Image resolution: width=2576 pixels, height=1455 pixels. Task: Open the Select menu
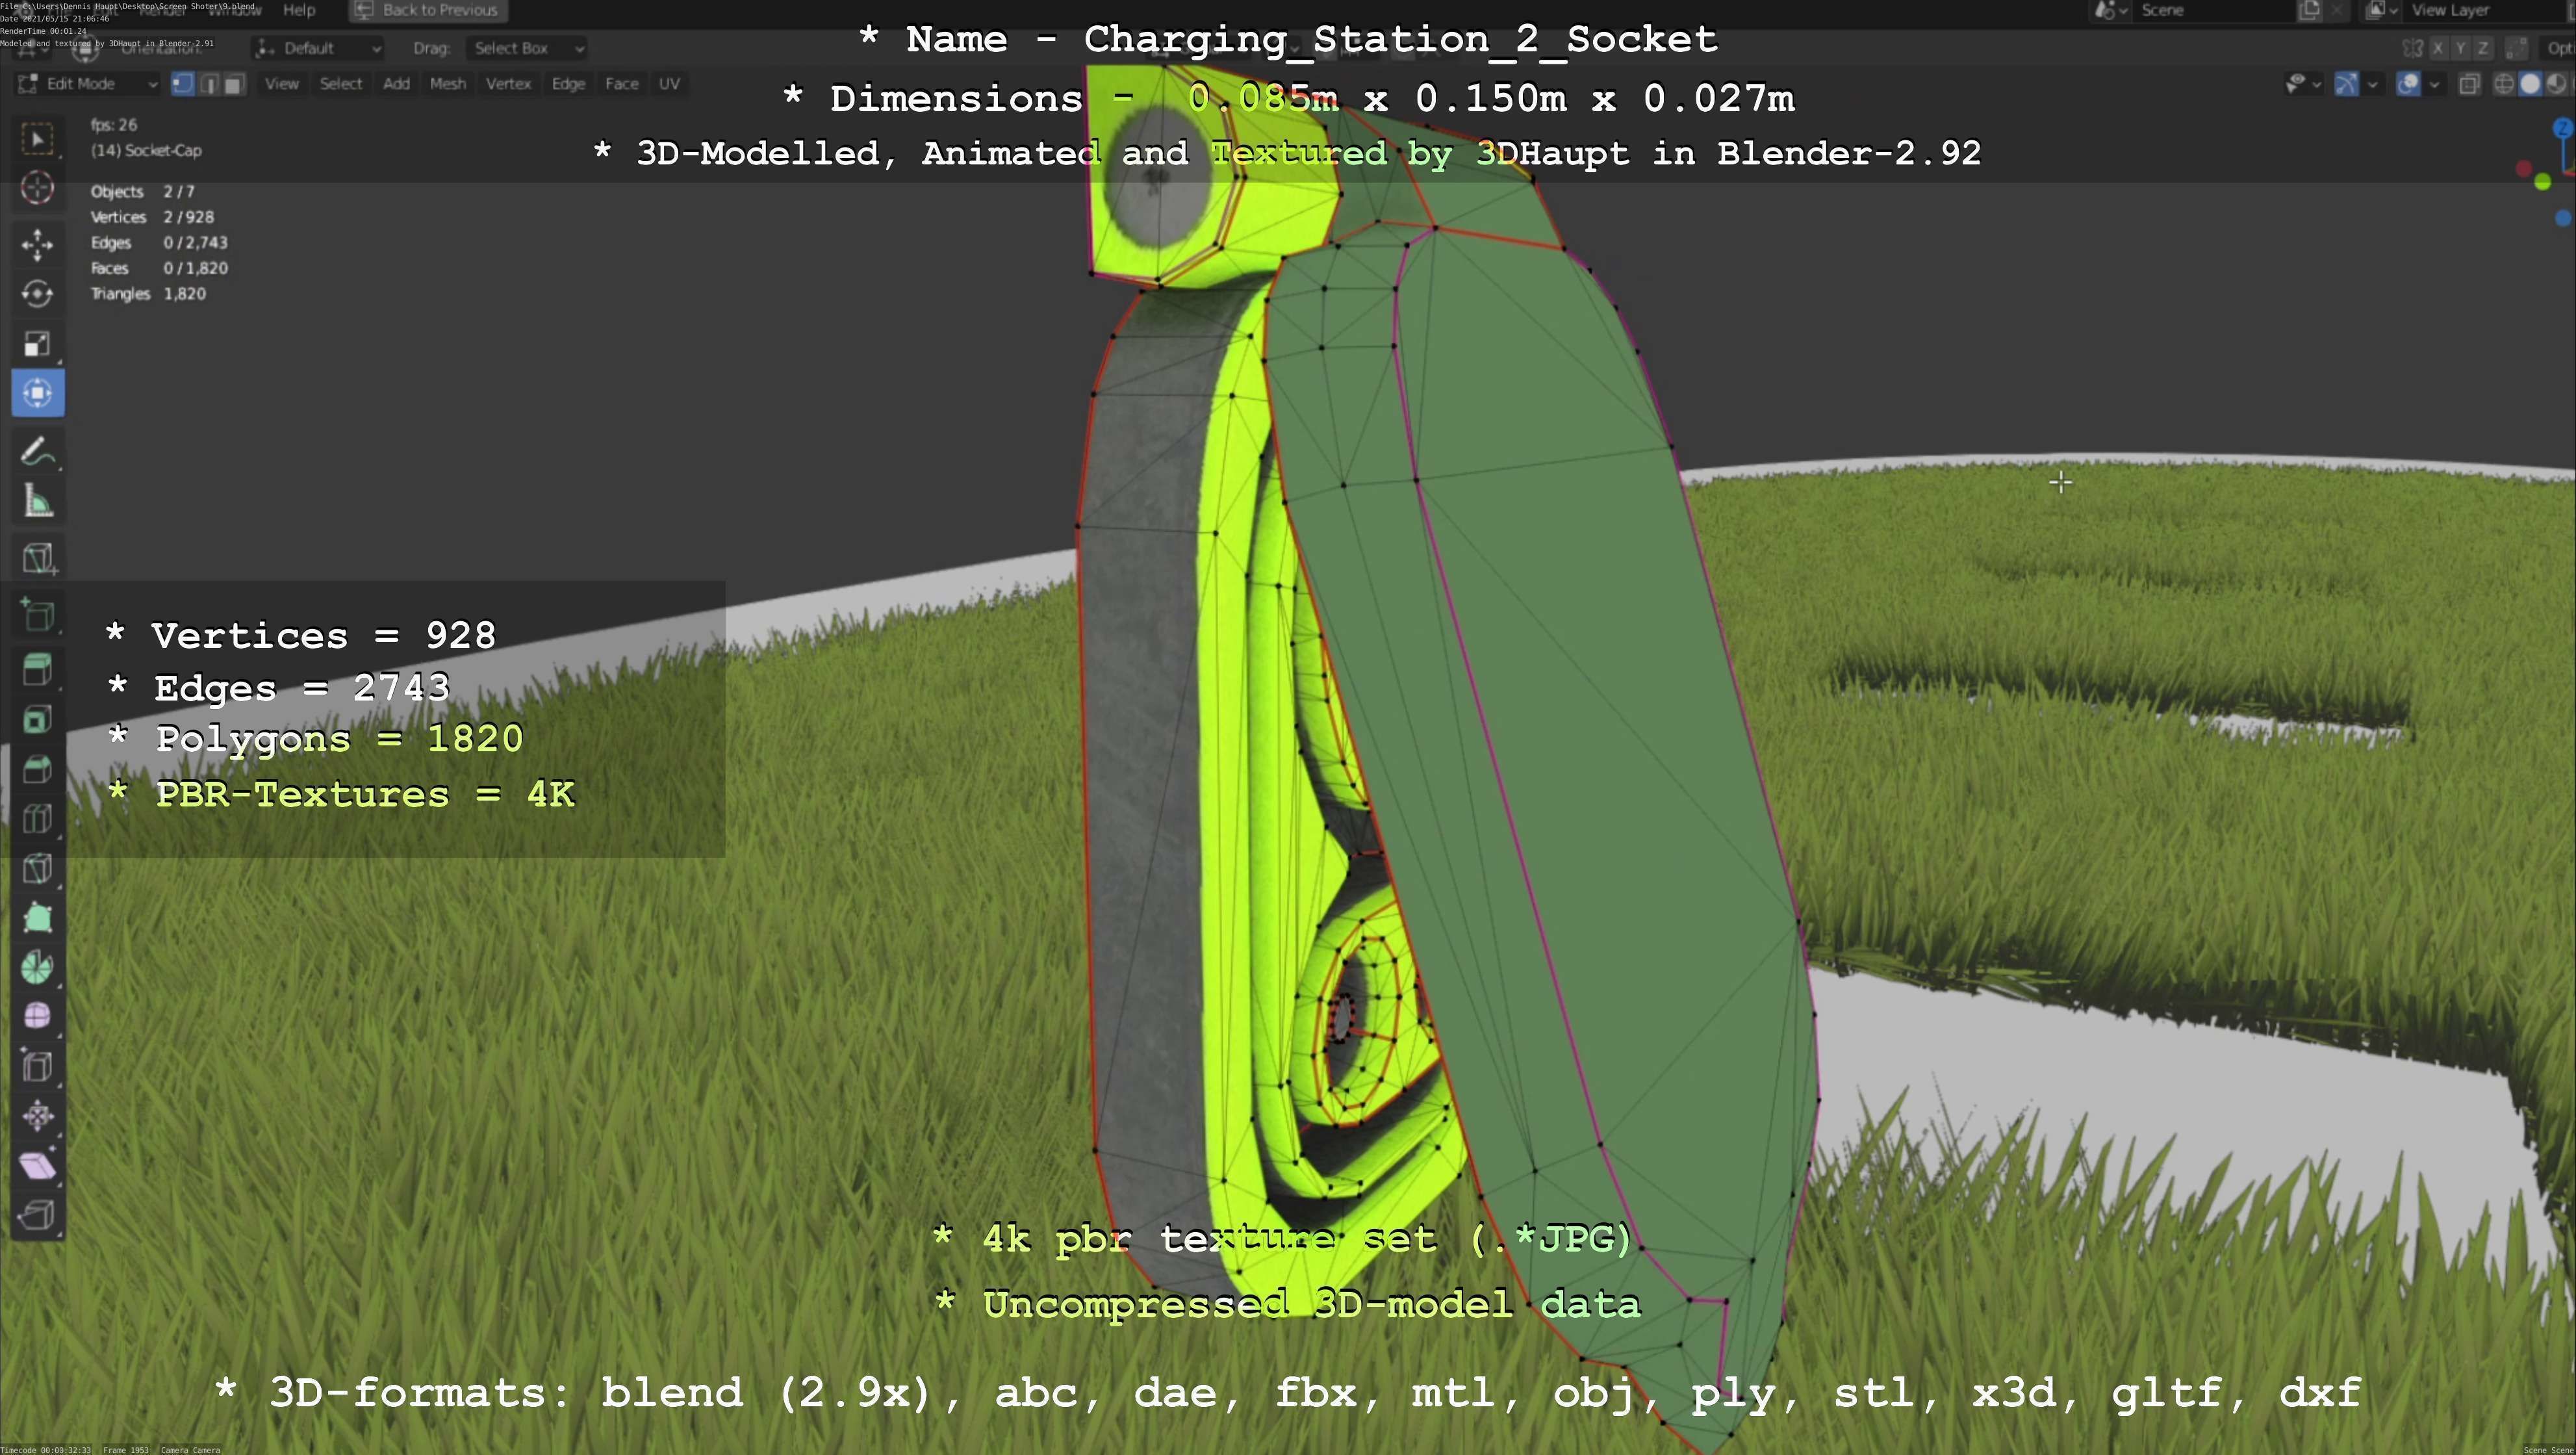click(341, 84)
